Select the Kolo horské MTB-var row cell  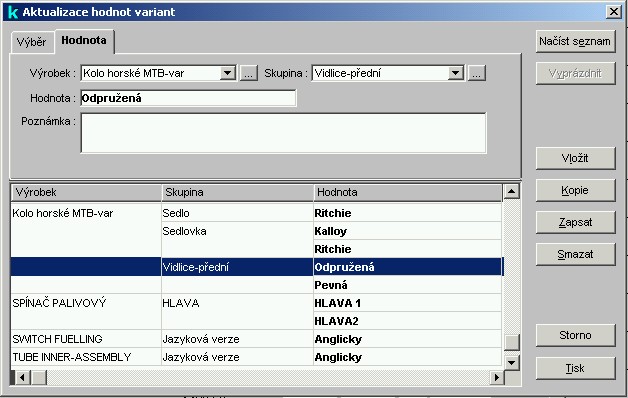coord(86,213)
